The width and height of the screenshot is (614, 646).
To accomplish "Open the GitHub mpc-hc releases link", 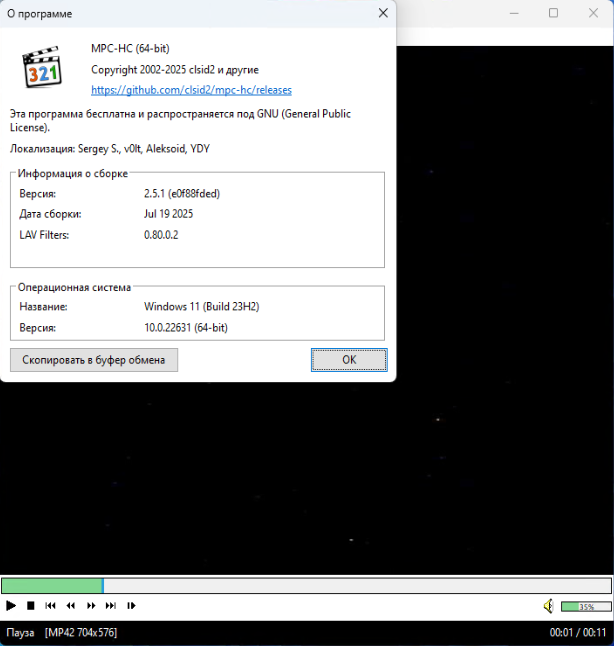I will 191,90.
